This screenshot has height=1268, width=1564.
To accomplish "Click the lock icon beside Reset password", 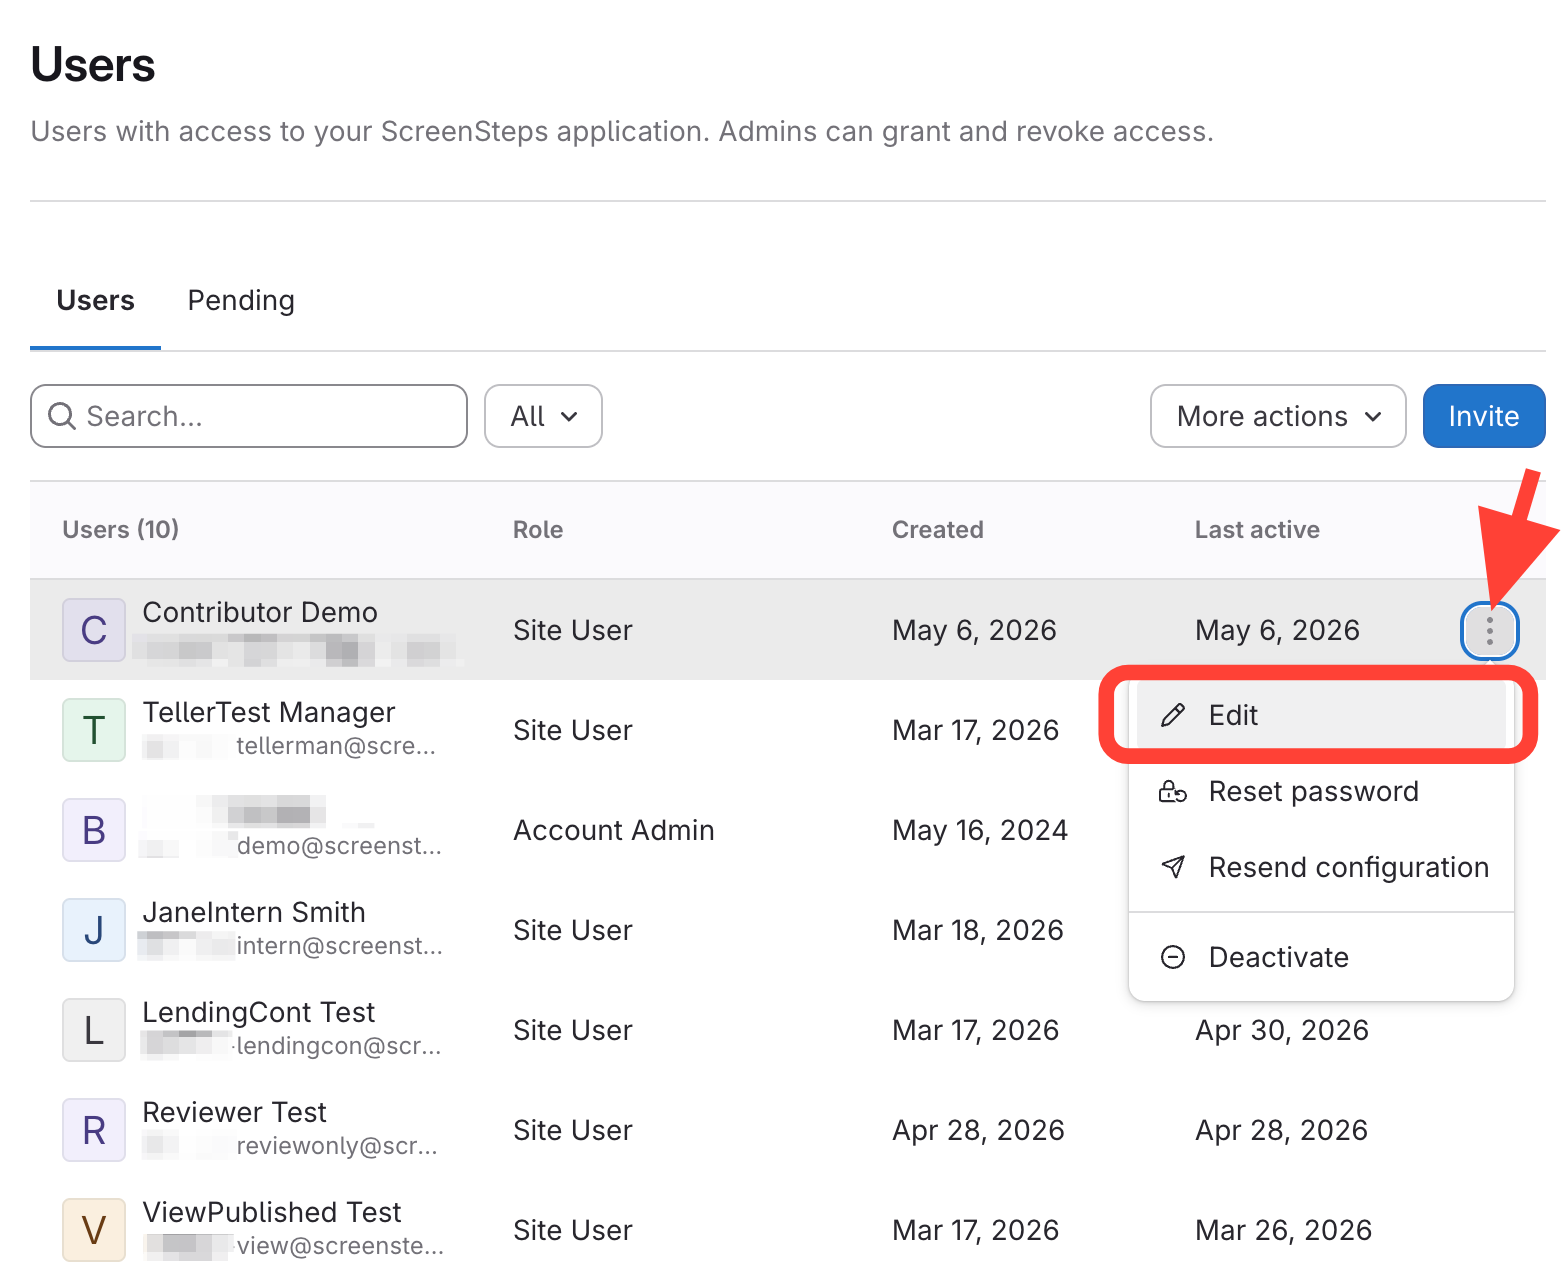I will pos(1173,791).
